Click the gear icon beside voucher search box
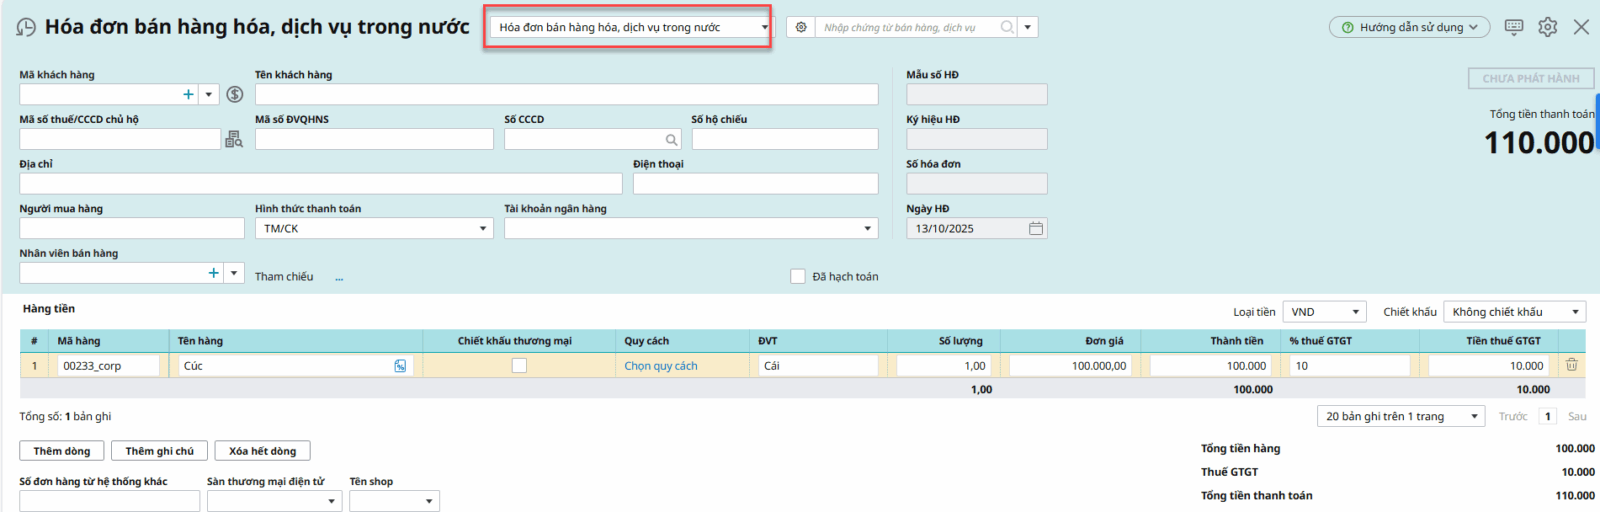 [x=801, y=28]
